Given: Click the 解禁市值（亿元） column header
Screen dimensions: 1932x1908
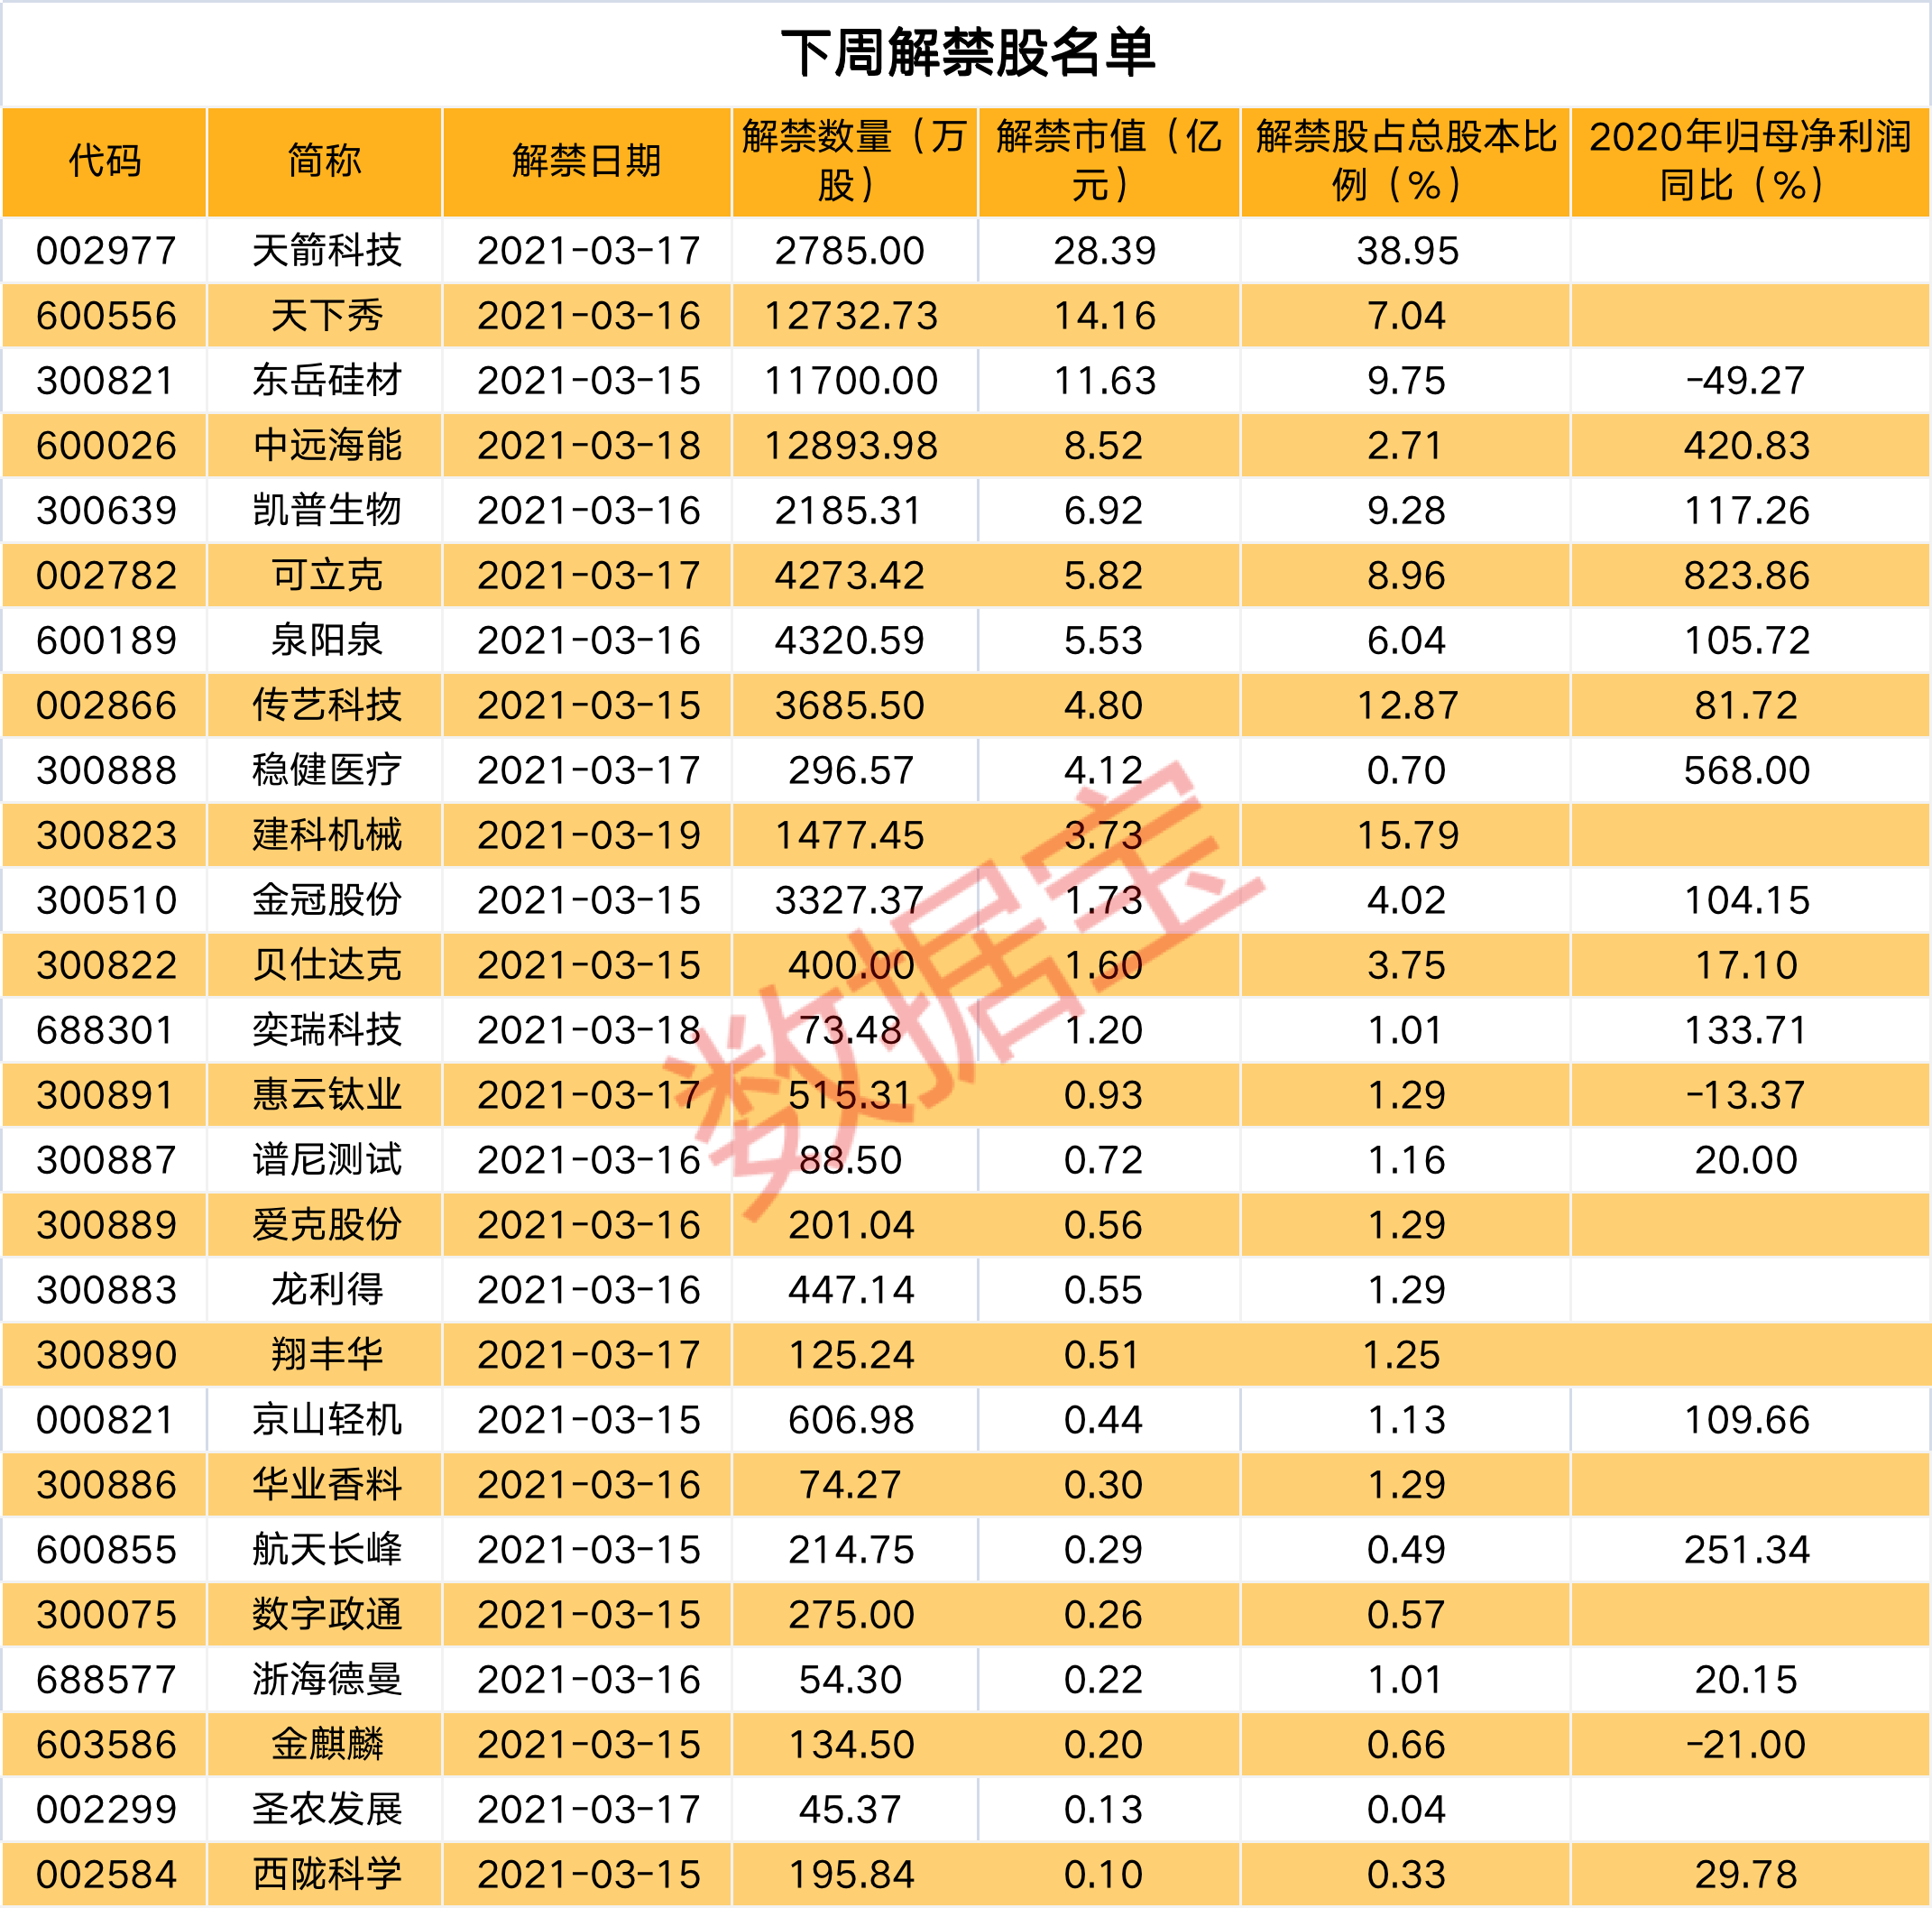Looking at the screenshot, I should (x=1109, y=161).
